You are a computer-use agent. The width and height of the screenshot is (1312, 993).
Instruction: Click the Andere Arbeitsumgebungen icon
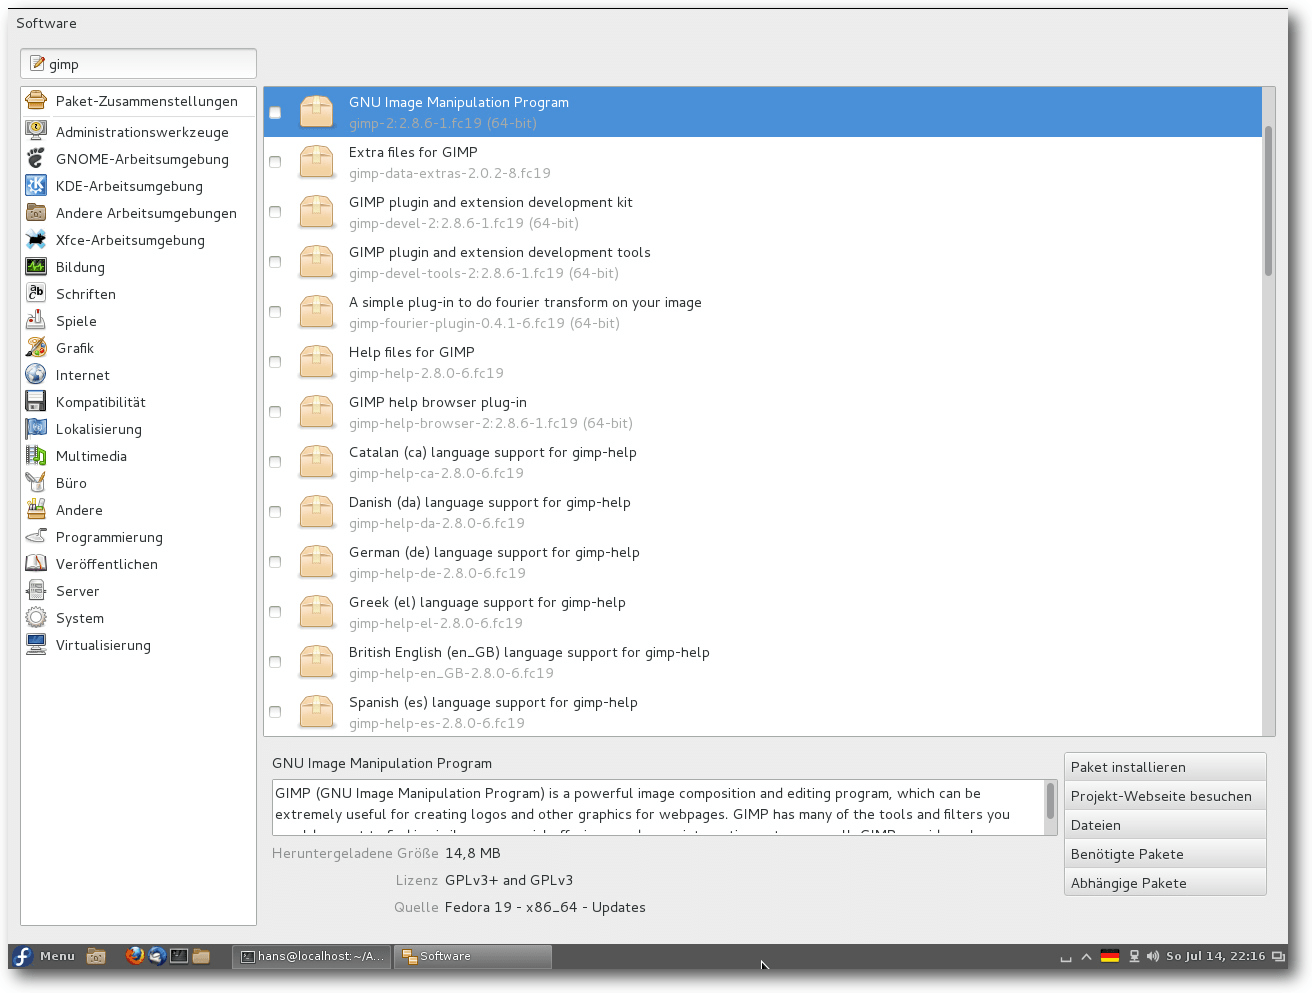coord(36,212)
